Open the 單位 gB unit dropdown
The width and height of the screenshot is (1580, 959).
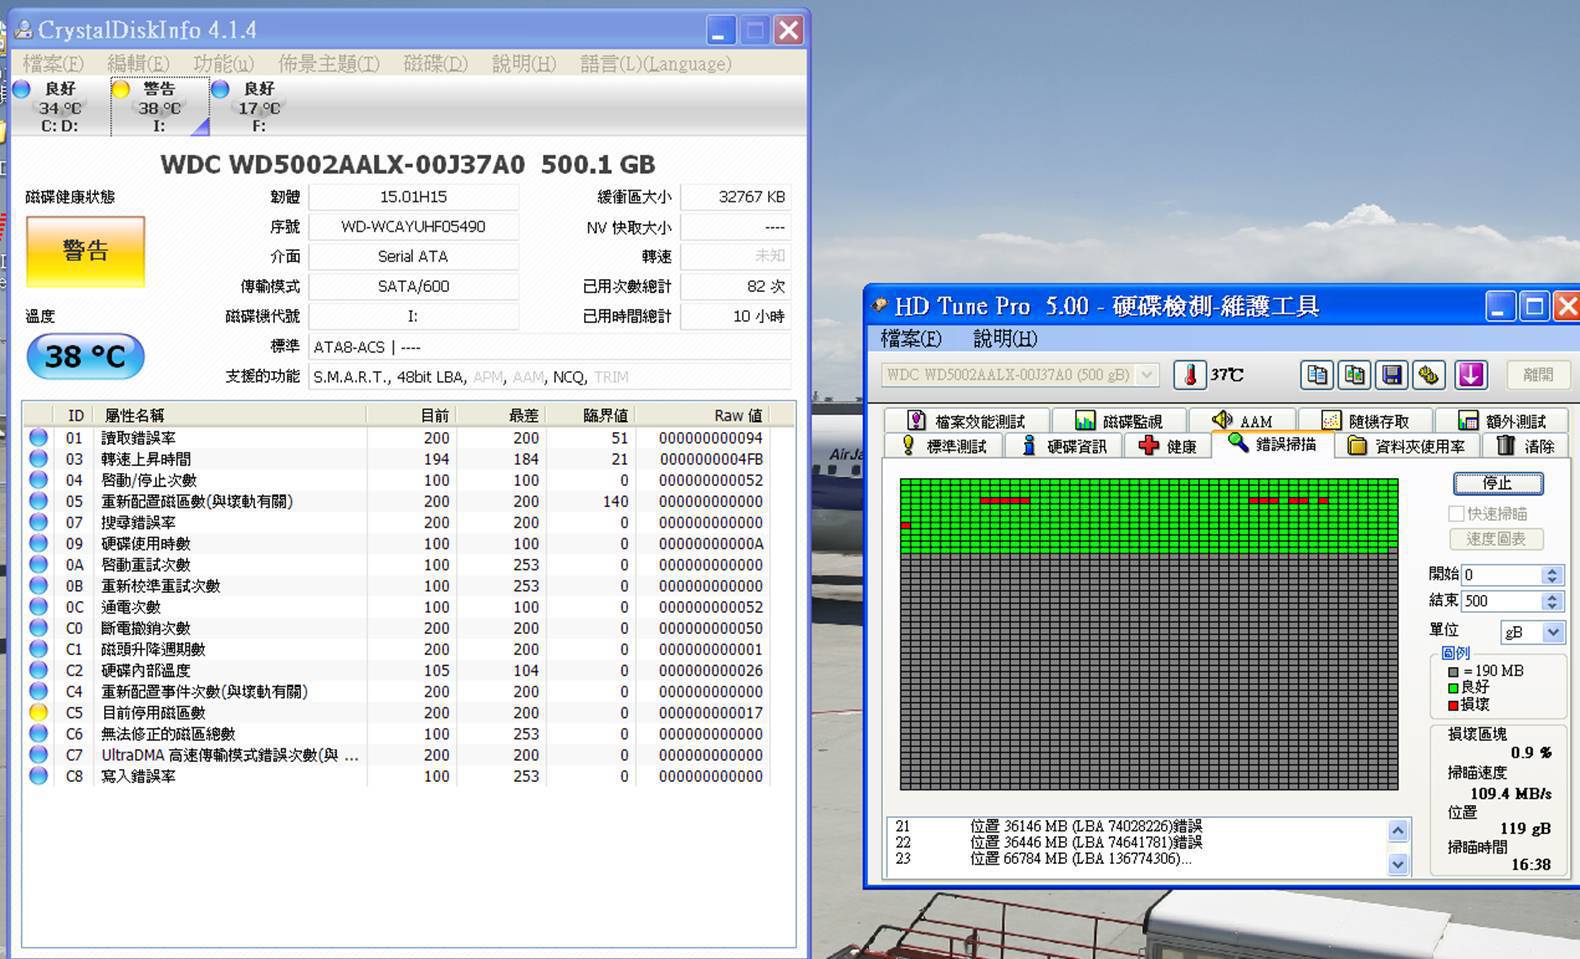click(1553, 632)
